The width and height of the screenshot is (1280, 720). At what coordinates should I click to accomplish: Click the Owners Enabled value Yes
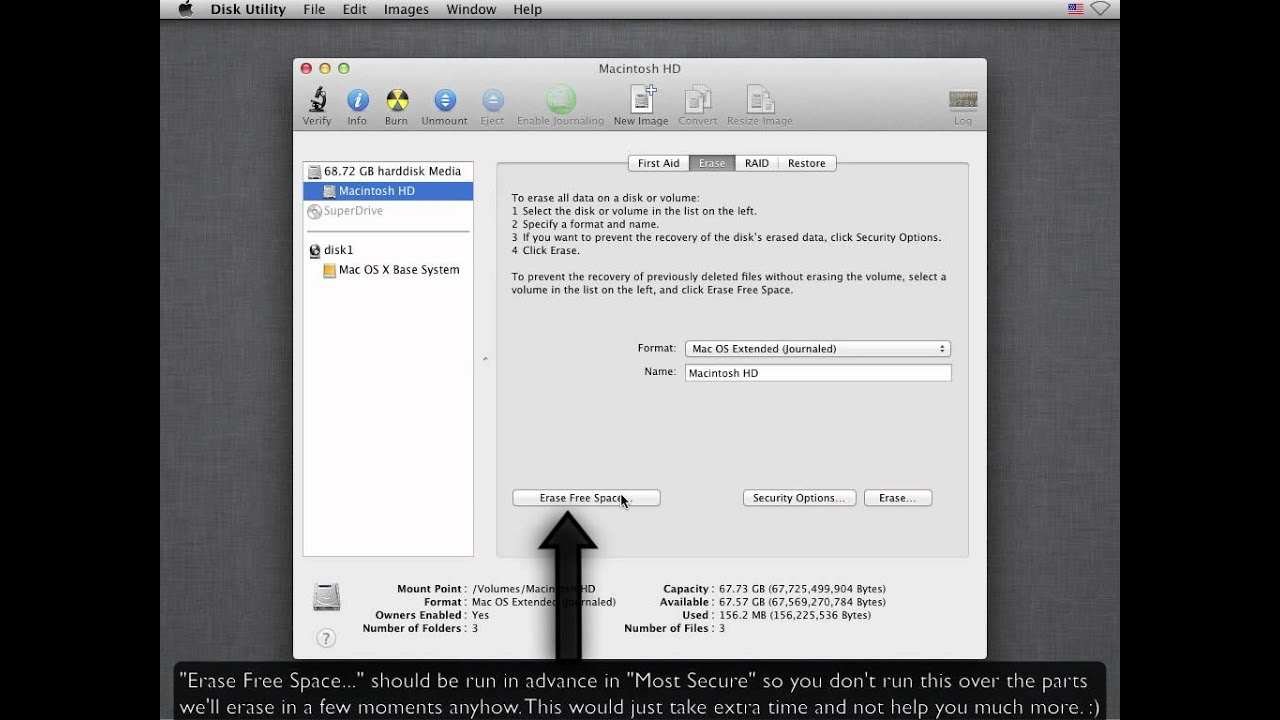(x=481, y=615)
